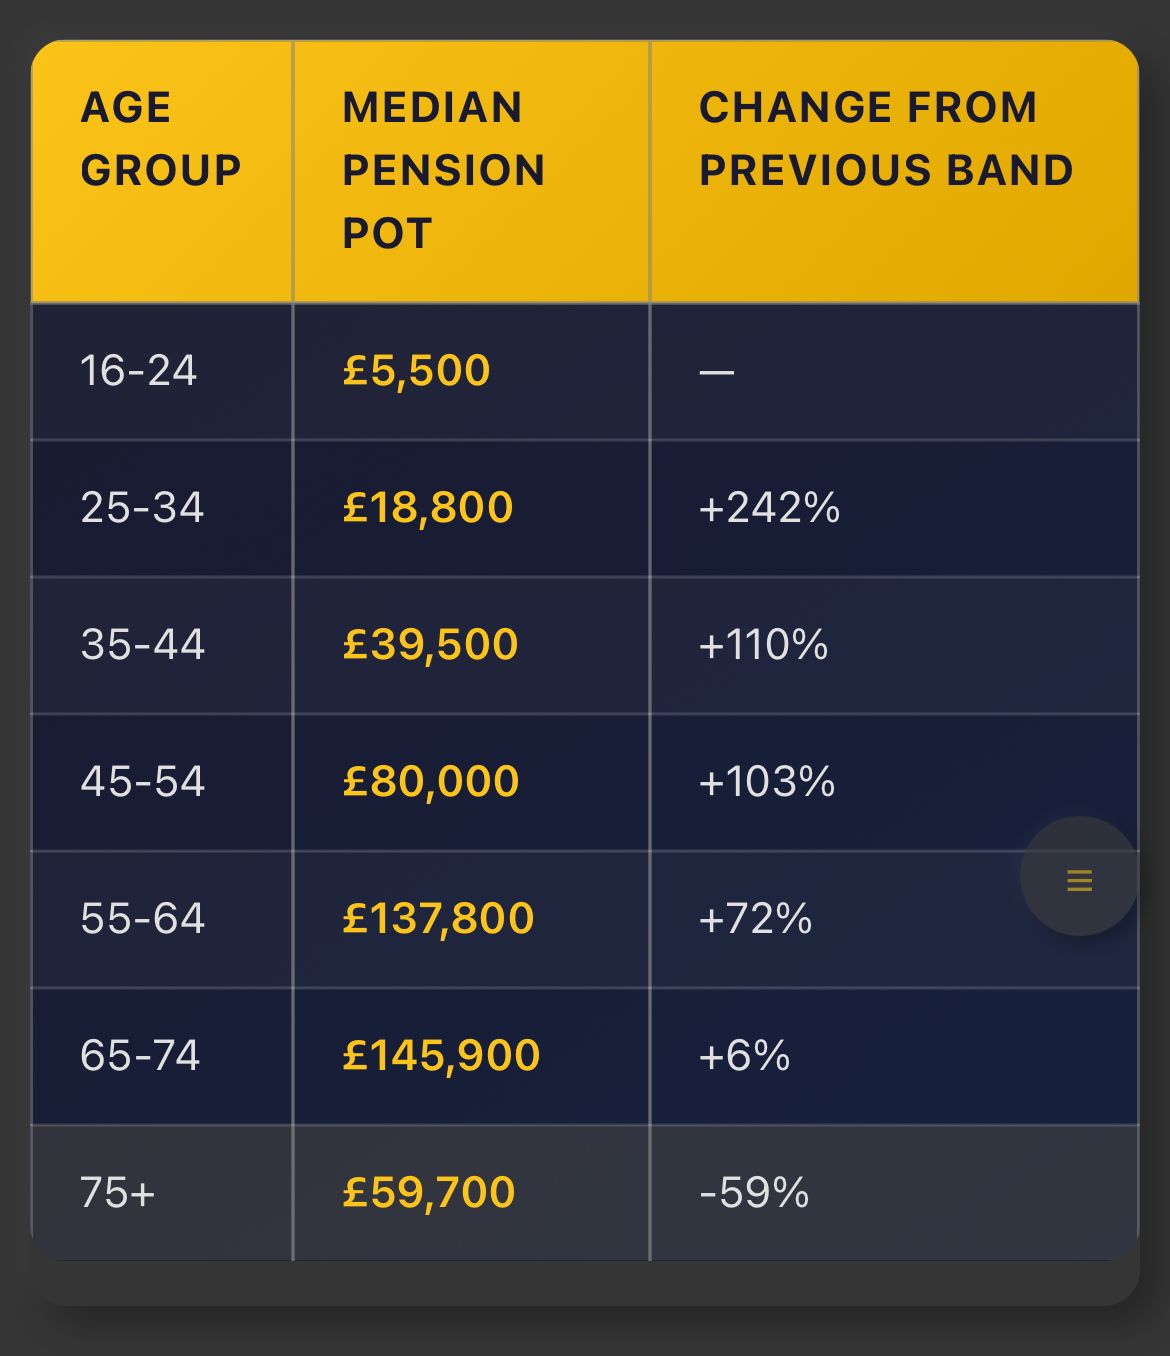Click the Age Group column header
Image resolution: width=1170 pixels, height=1356 pixels.
[161, 139]
